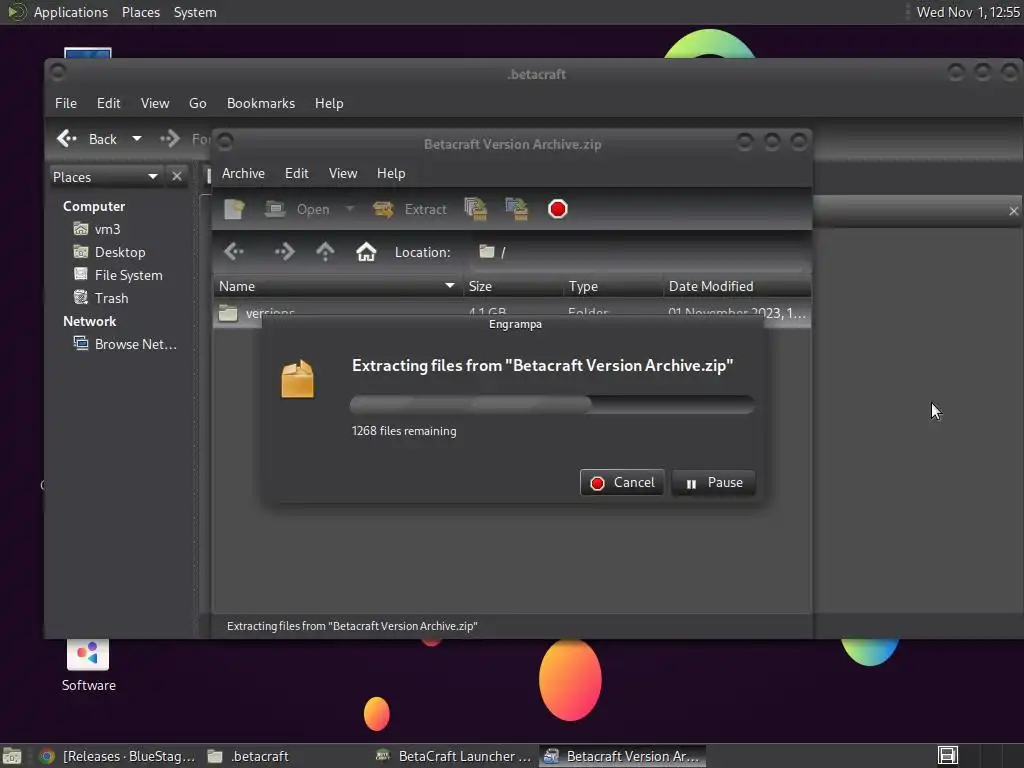
Task: Click the extraction progress bar
Action: (552, 404)
